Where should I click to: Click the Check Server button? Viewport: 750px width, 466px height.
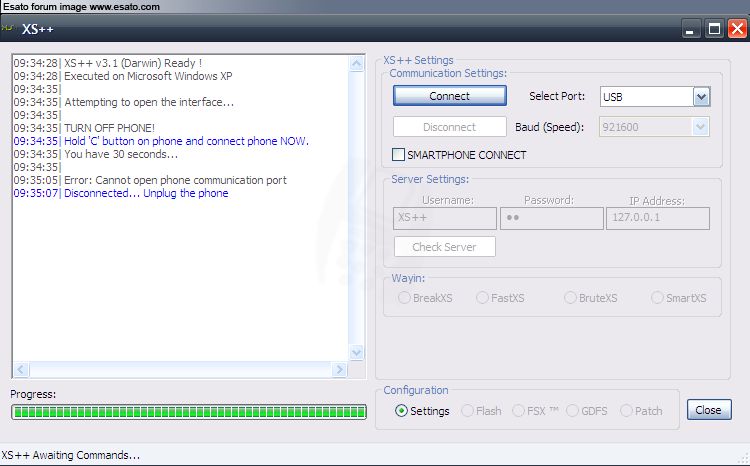[445, 247]
